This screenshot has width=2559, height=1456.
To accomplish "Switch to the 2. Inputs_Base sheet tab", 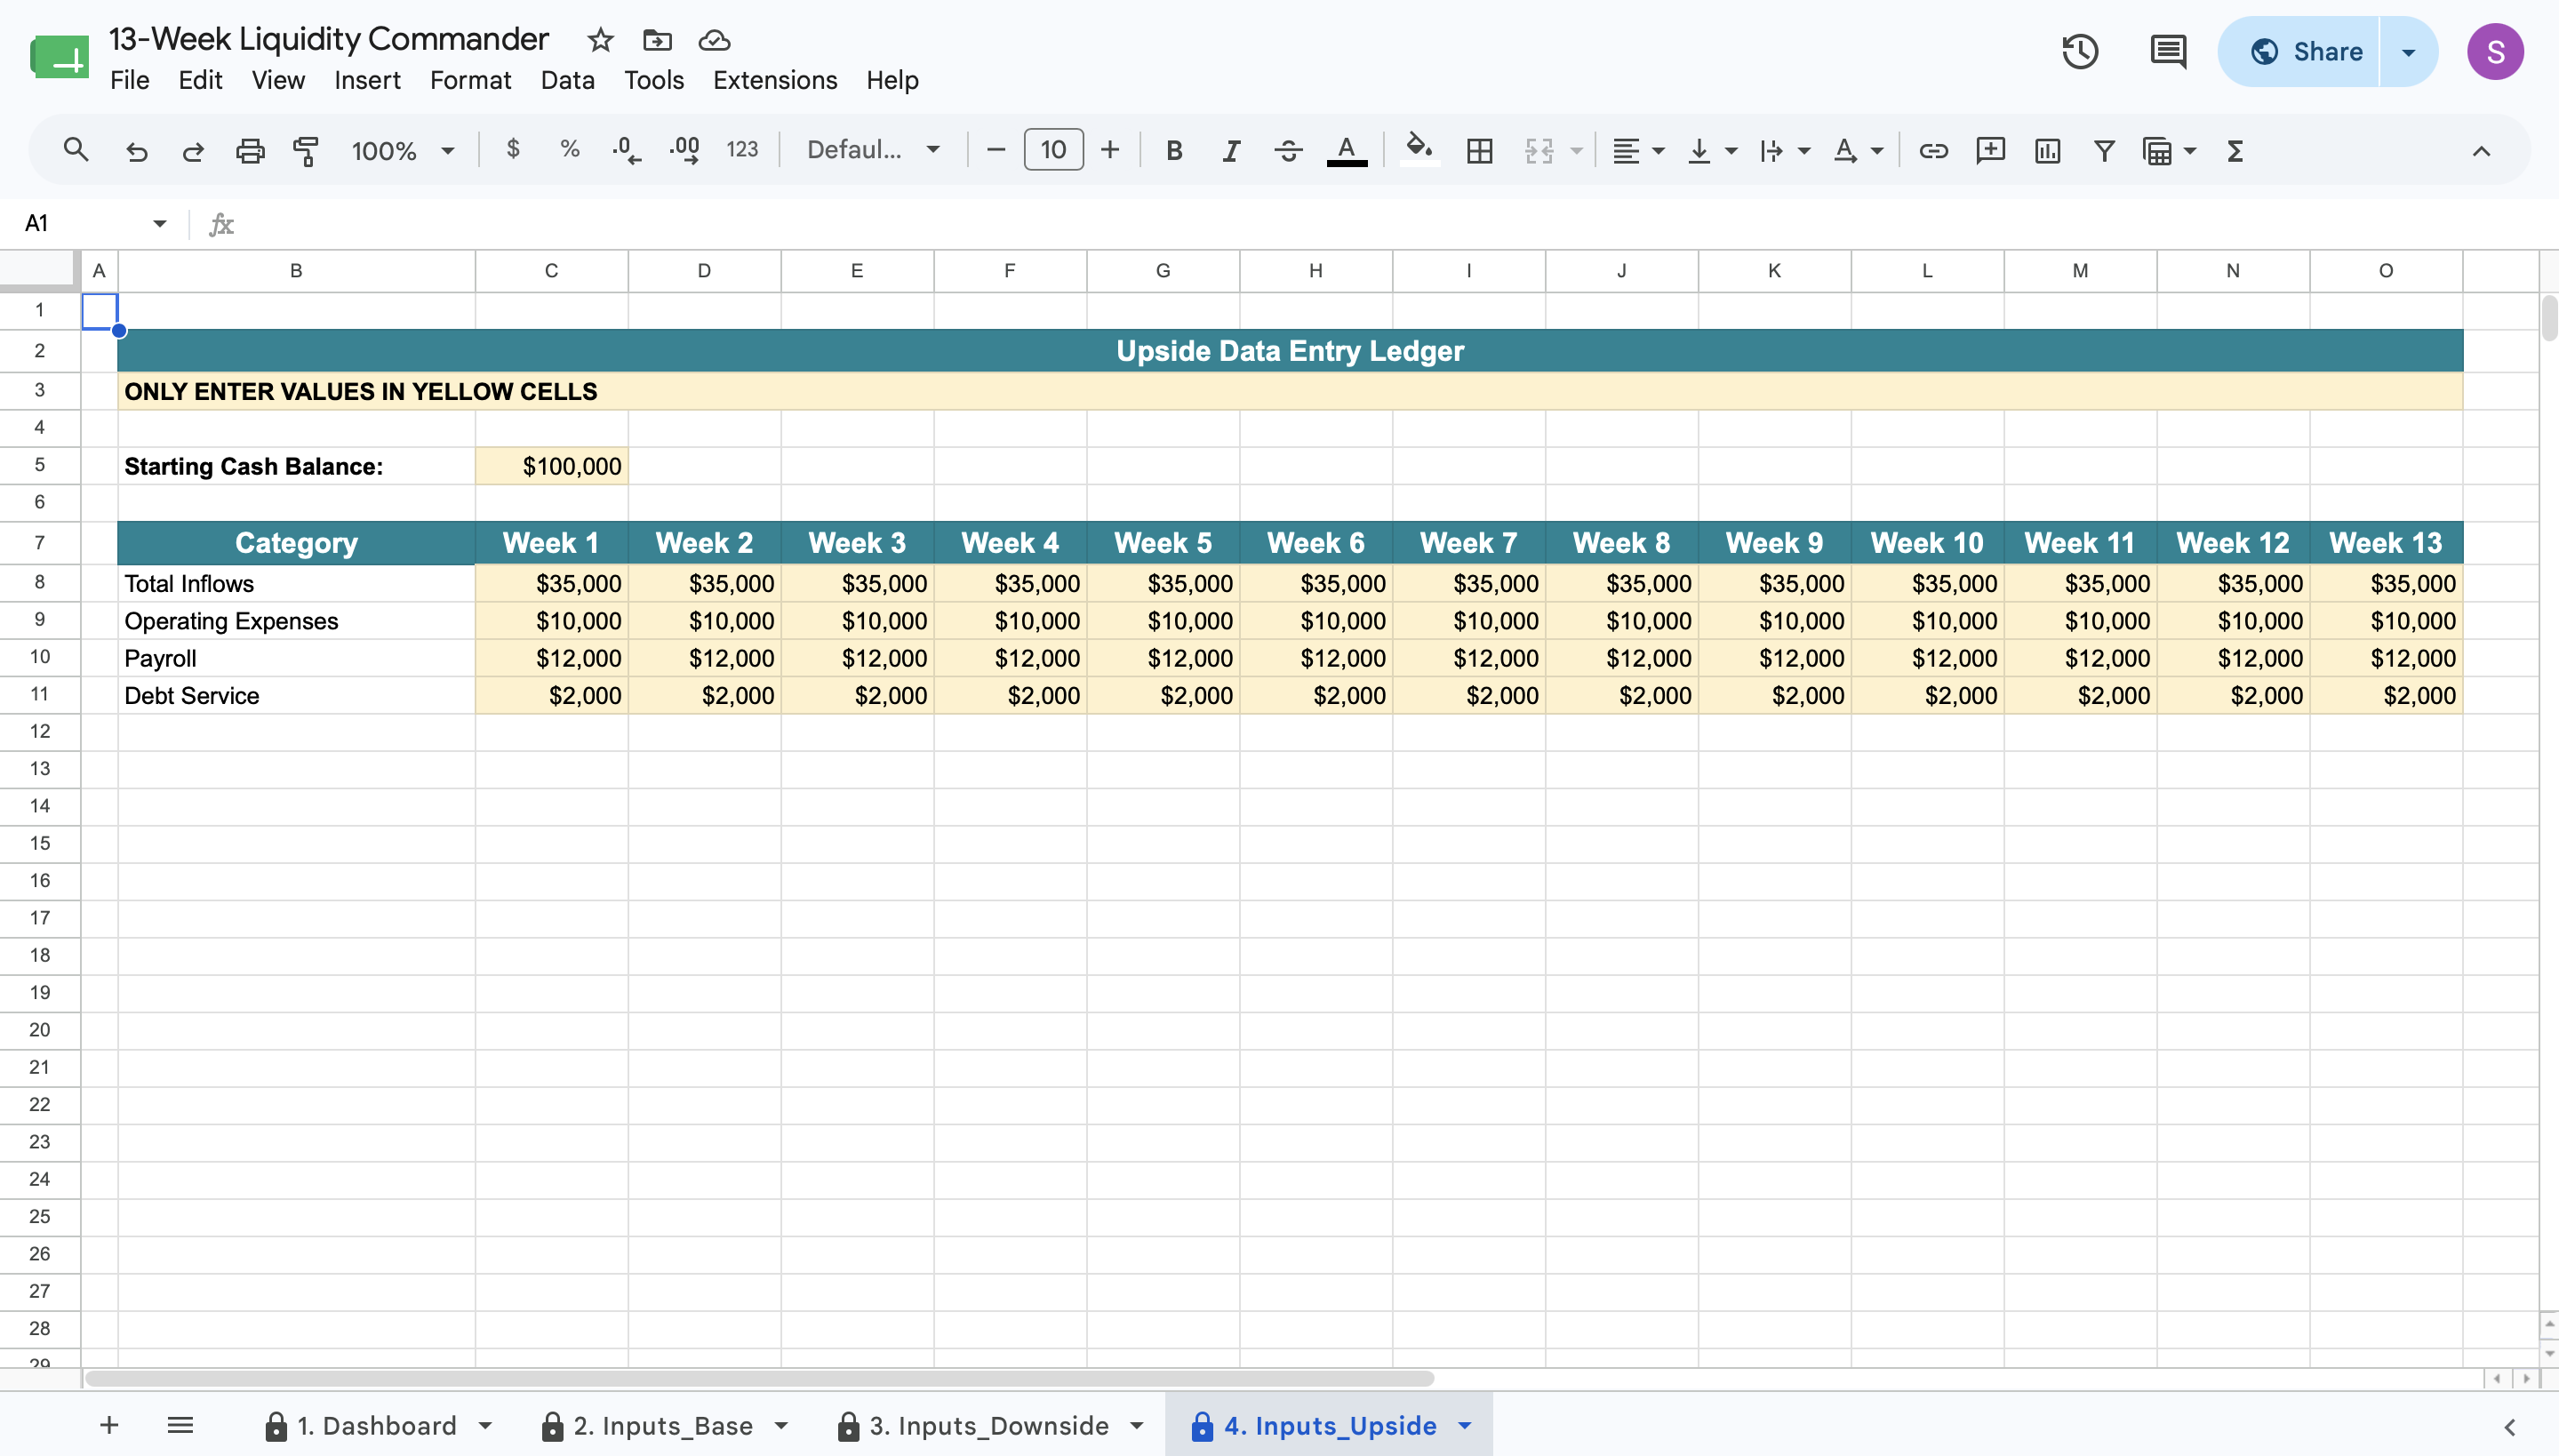I will click(663, 1425).
